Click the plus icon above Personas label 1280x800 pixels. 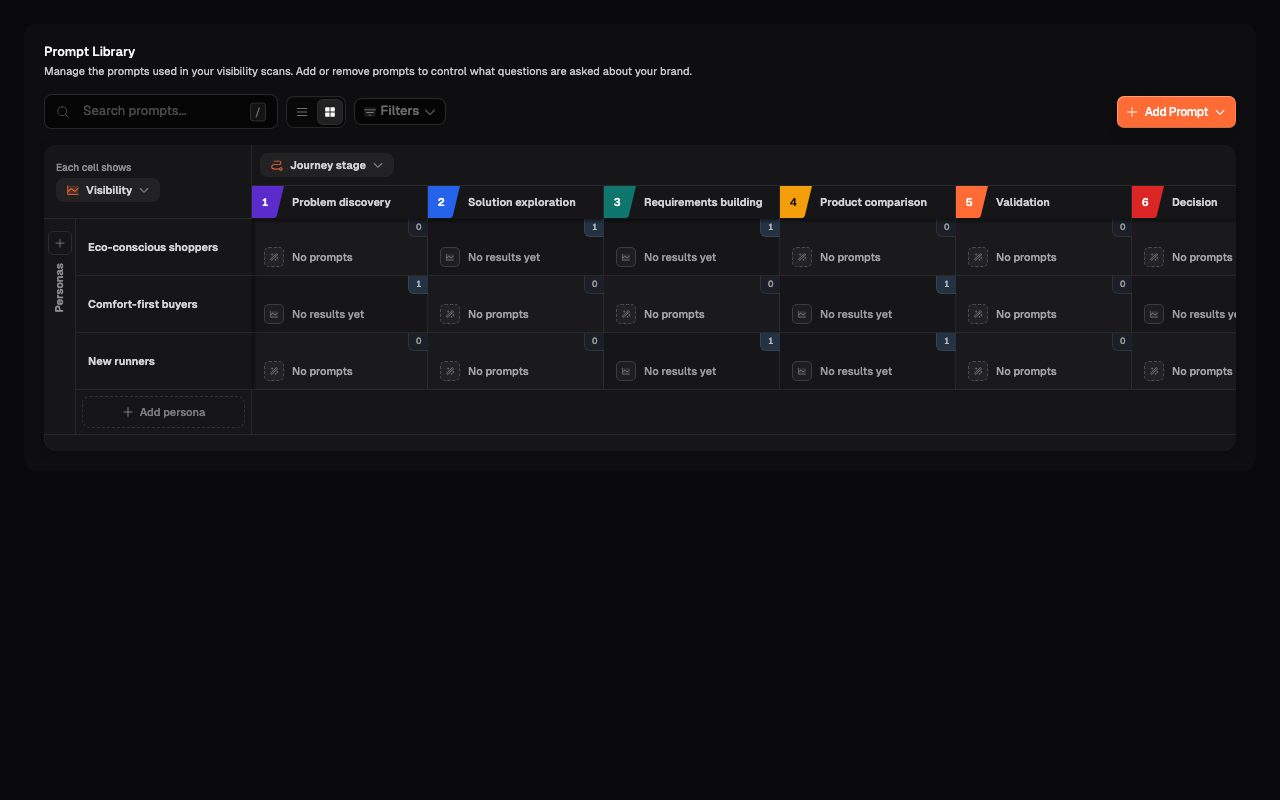(x=60, y=243)
